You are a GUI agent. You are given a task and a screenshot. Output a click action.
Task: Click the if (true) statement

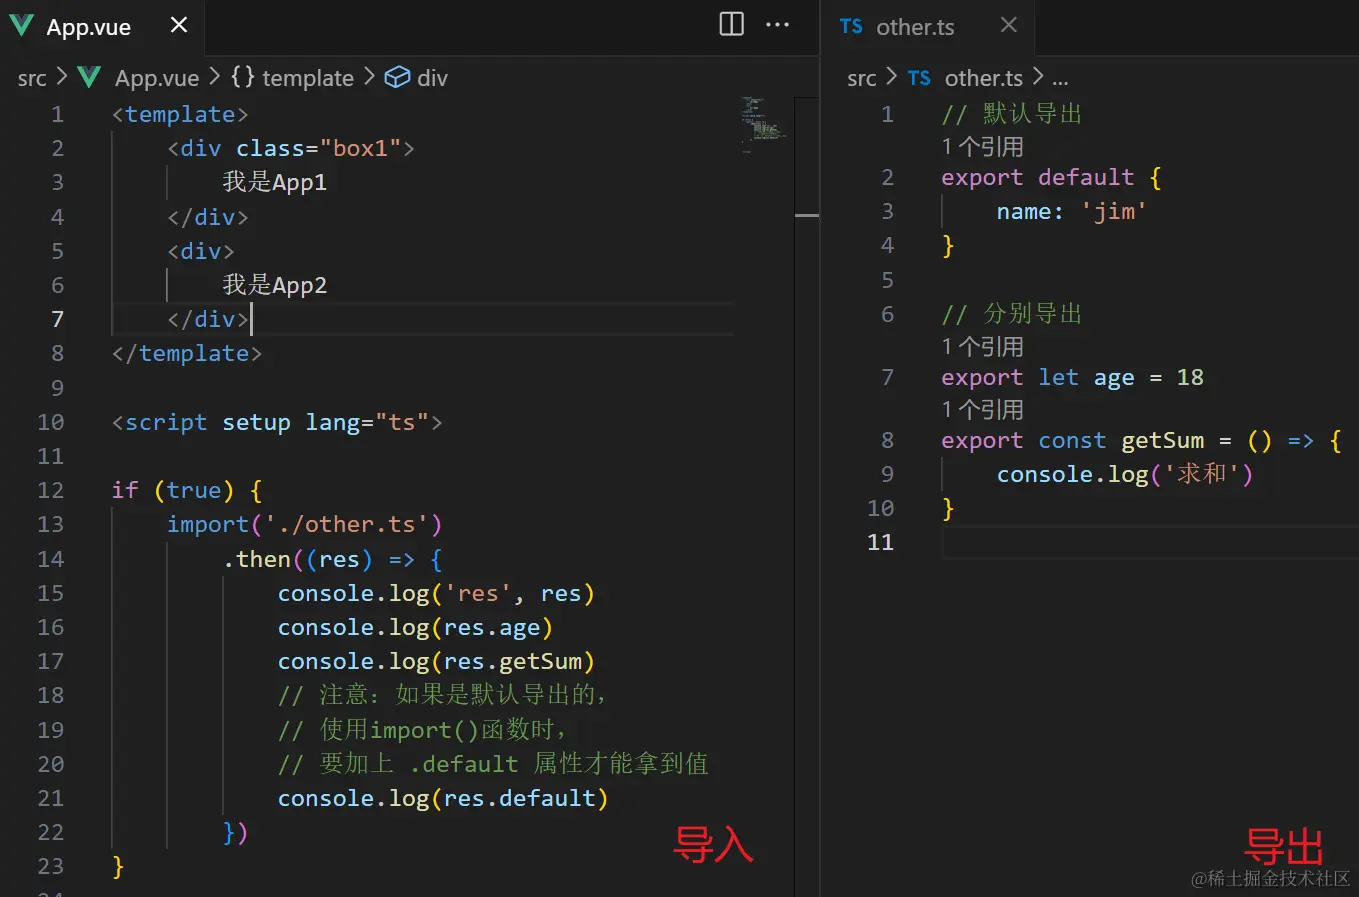tap(187, 490)
